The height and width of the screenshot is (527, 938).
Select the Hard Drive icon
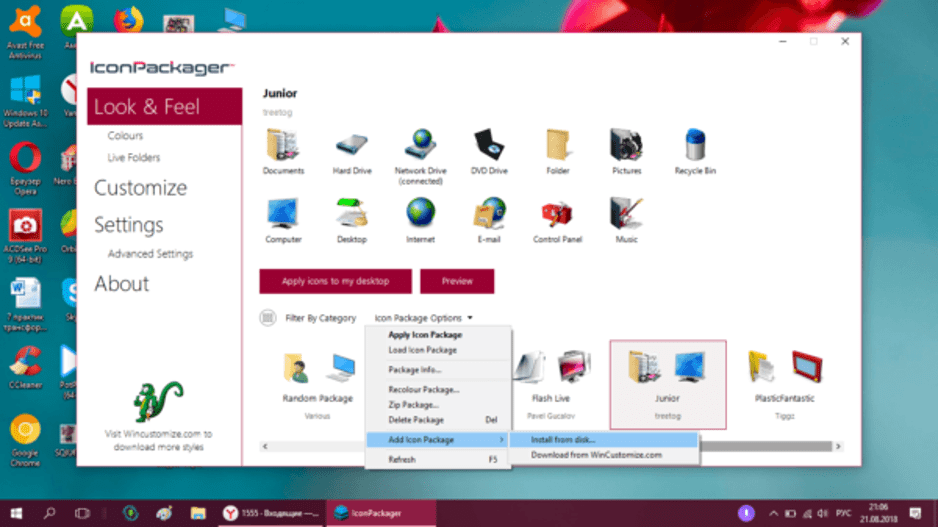click(352, 146)
